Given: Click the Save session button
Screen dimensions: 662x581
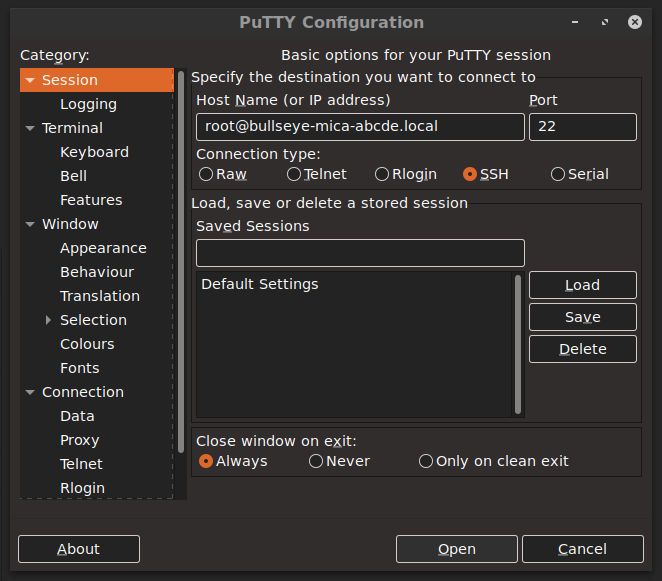Looking at the screenshot, I should coord(583,317).
